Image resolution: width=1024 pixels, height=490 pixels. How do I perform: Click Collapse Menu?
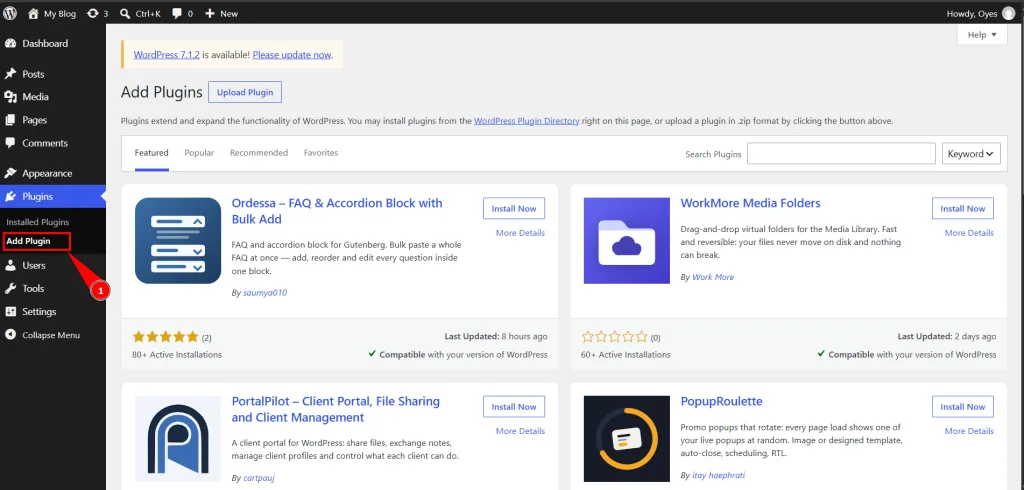click(x=53, y=335)
